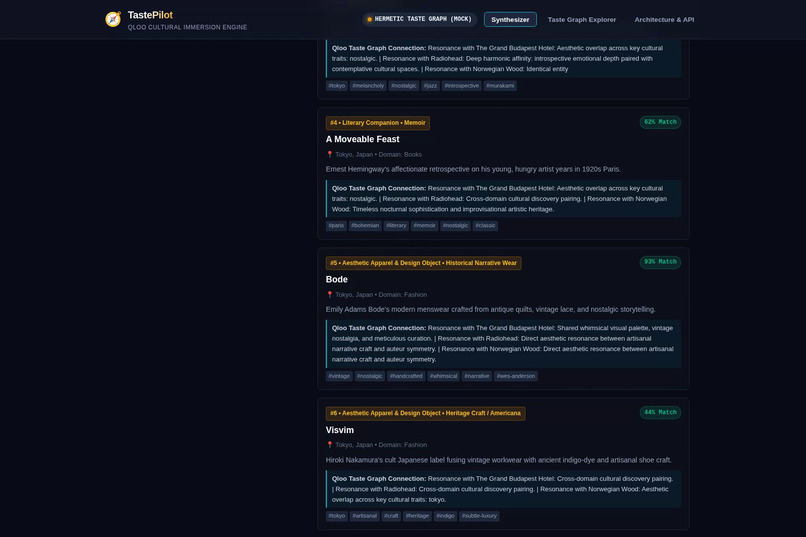
Task: Click the #indigo tag
Action: point(446,516)
